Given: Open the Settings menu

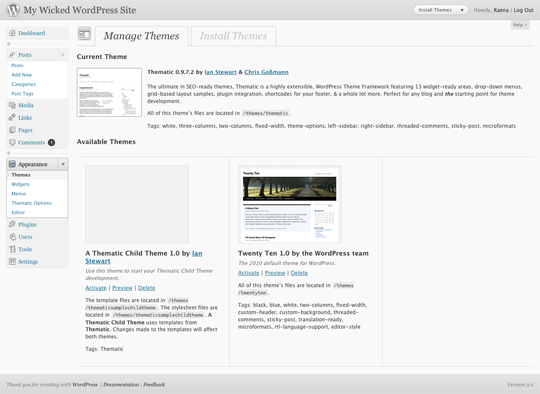Looking at the screenshot, I should 28,262.
